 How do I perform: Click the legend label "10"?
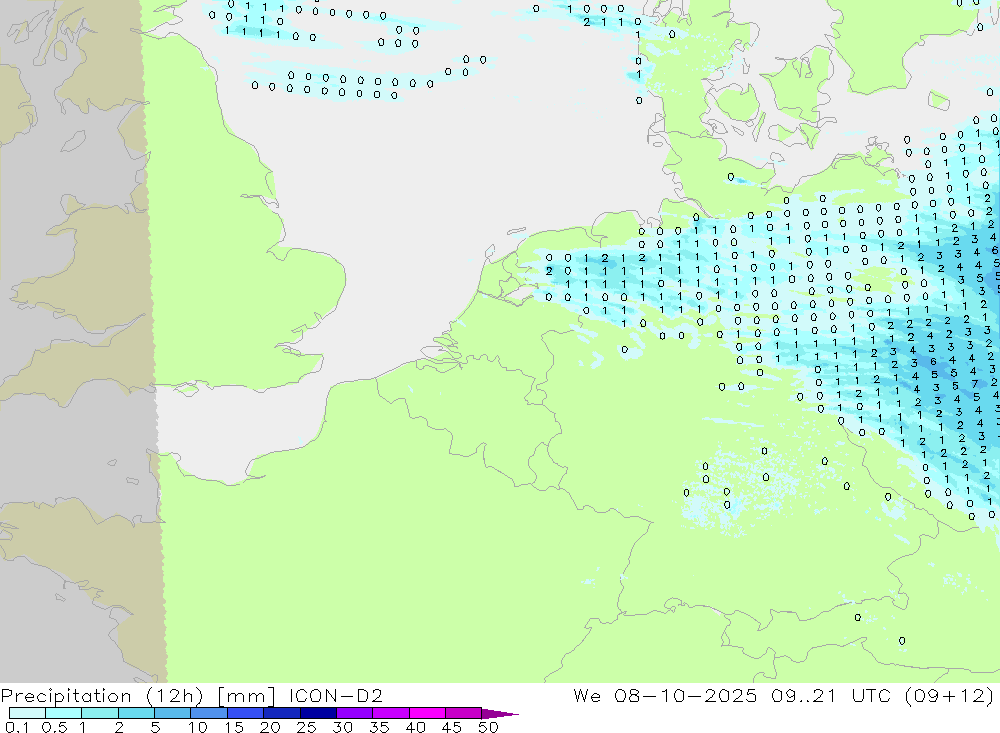point(198,727)
